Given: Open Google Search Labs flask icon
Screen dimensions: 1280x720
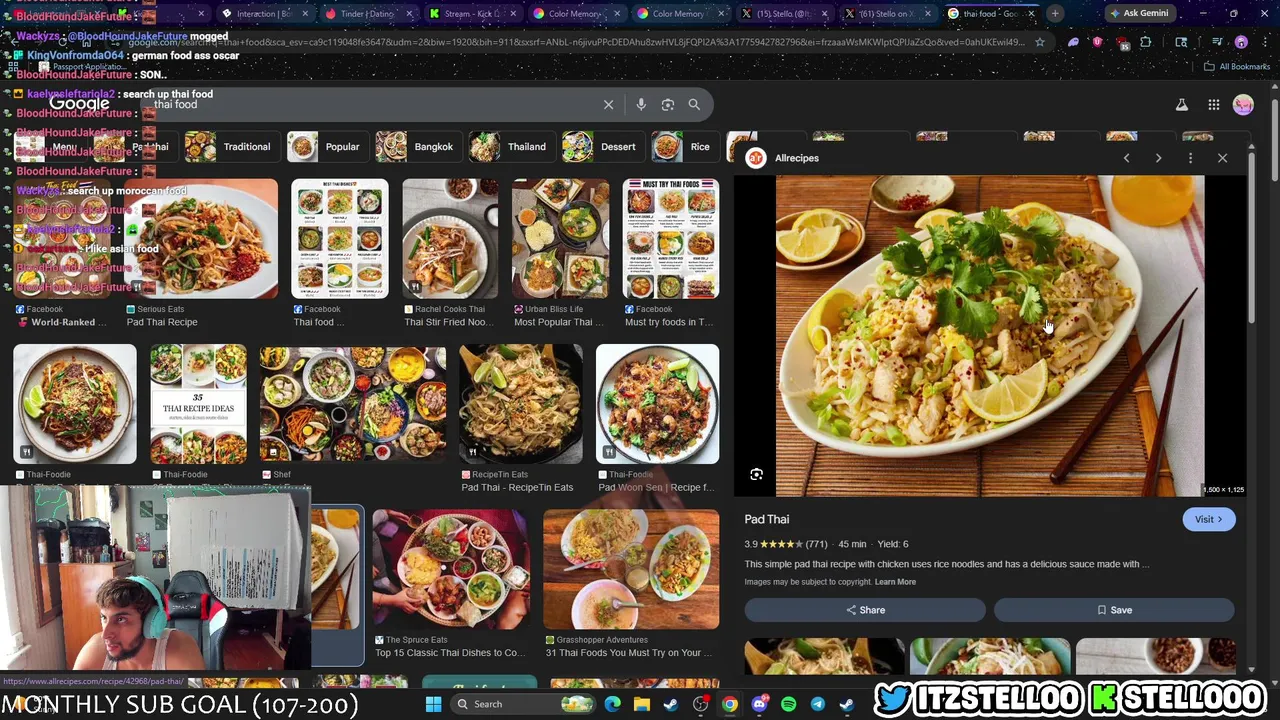Looking at the screenshot, I should coord(1181,105).
